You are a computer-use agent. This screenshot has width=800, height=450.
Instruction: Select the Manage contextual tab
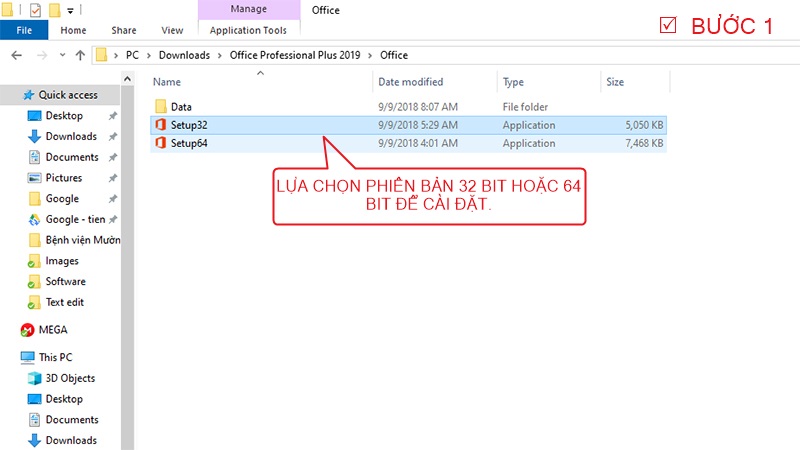[x=248, y=9]
